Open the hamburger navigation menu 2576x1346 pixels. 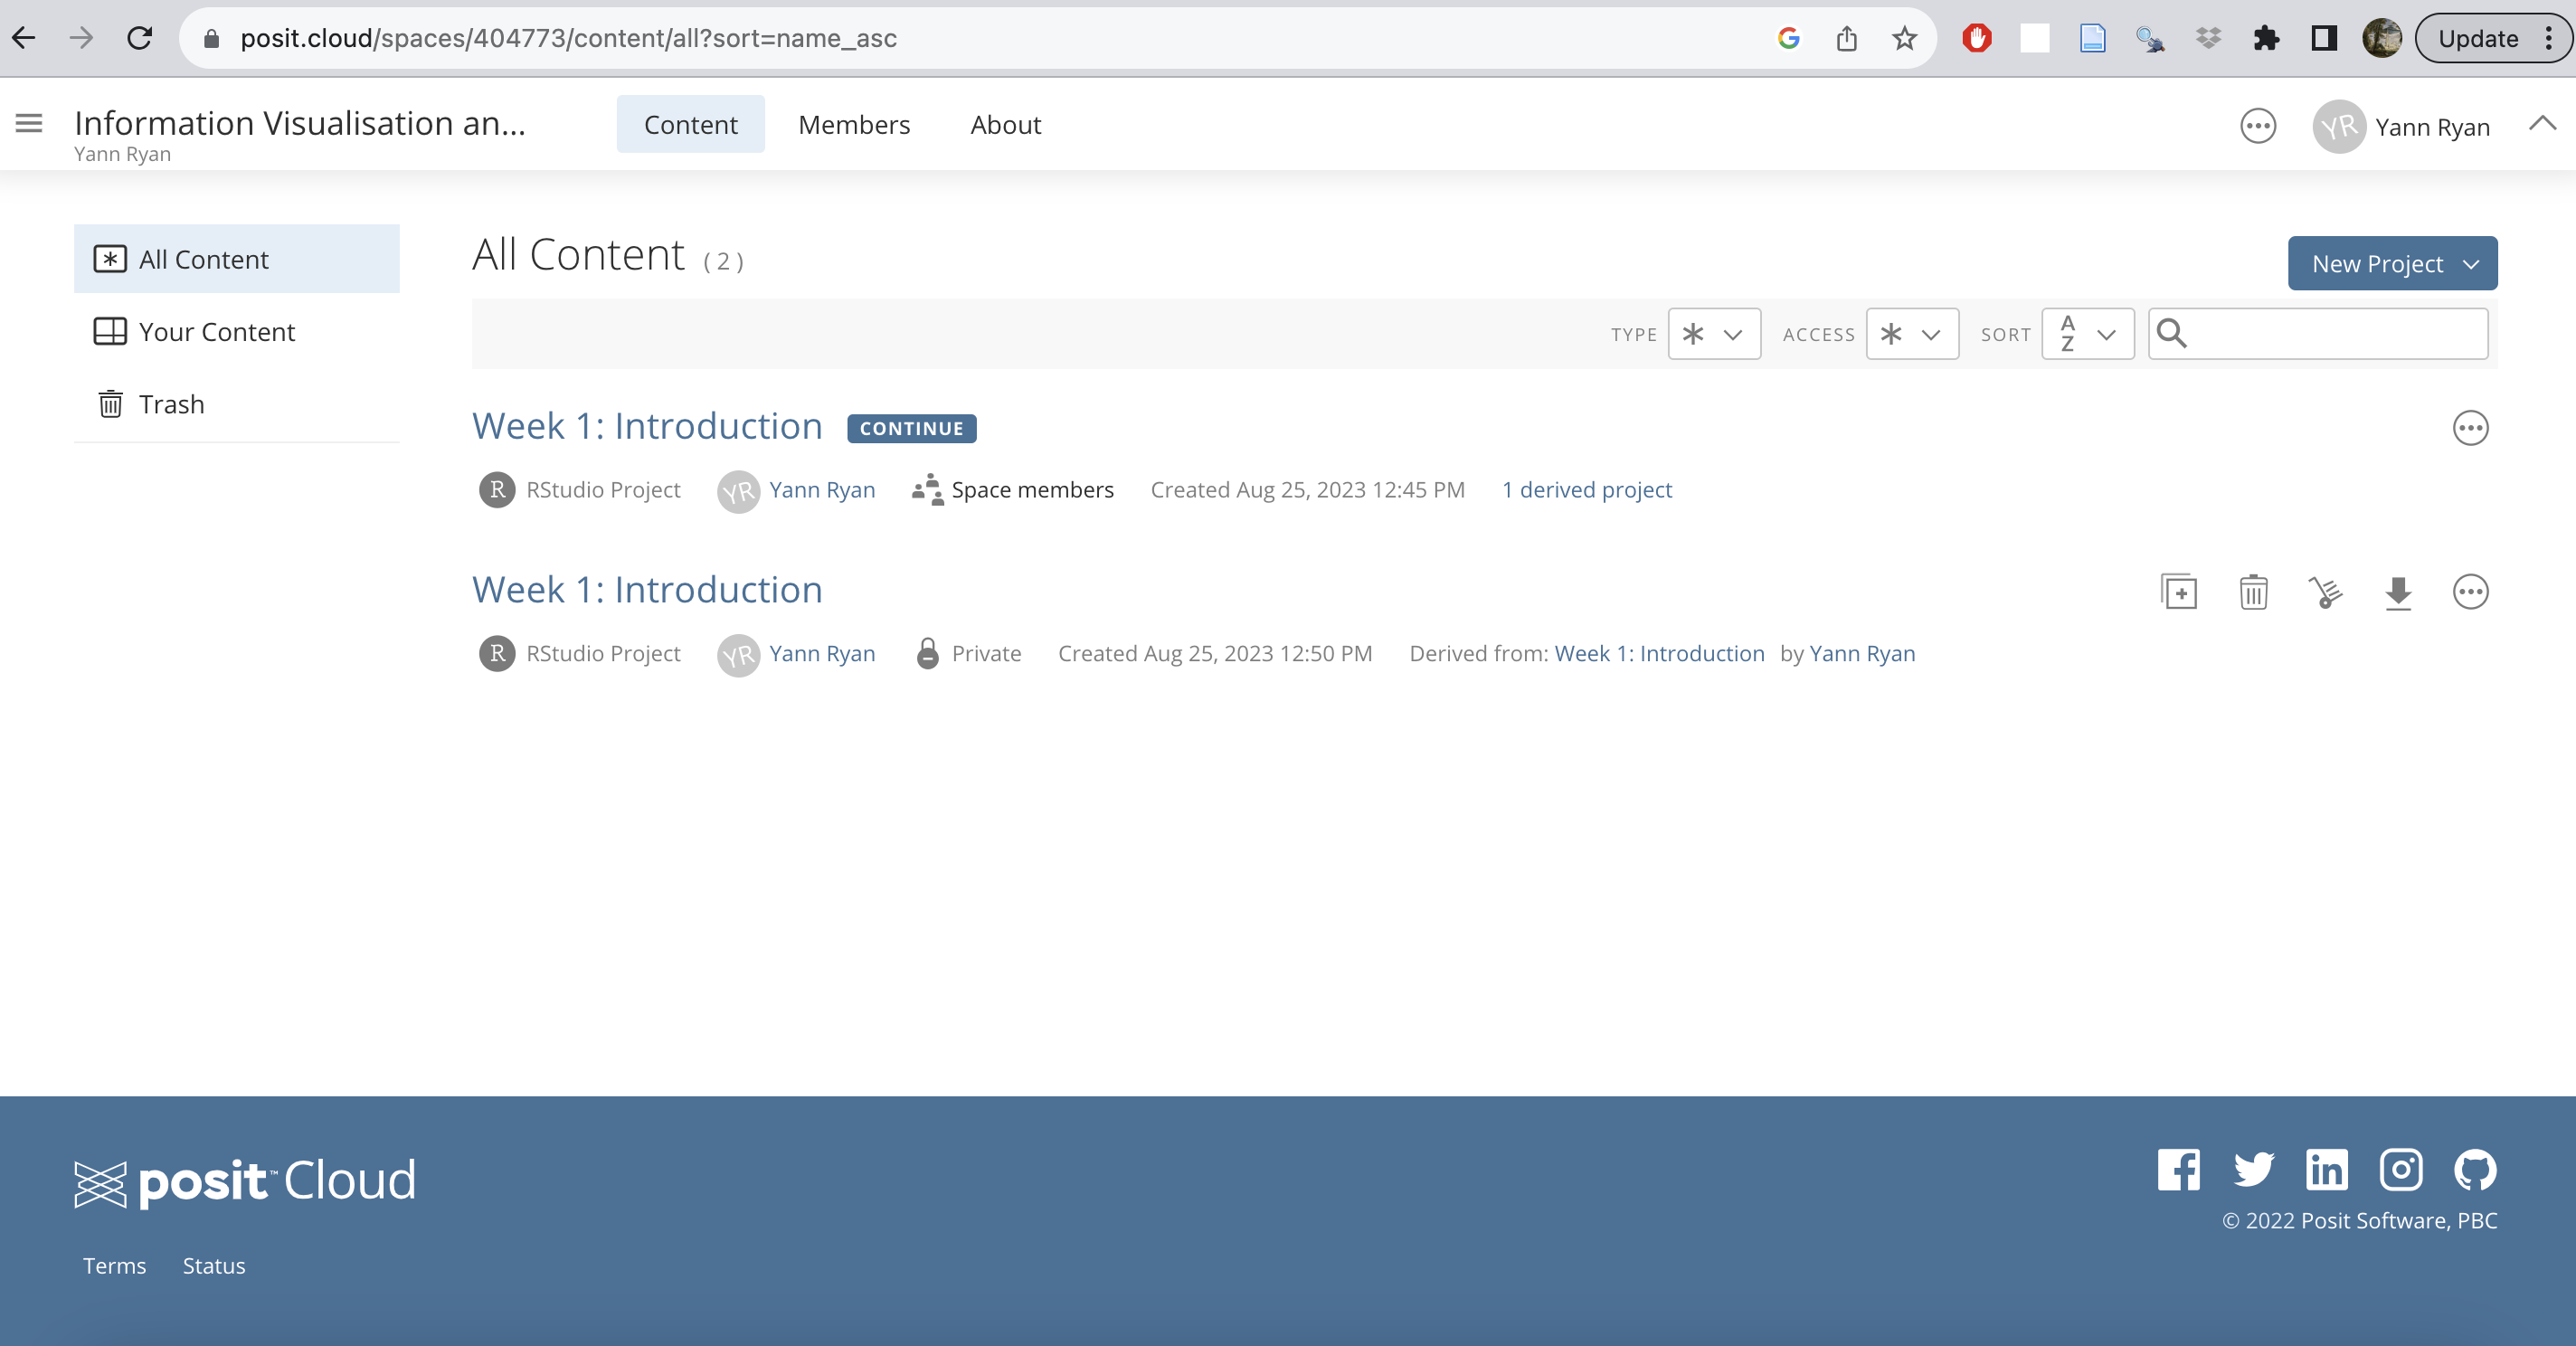29,124
